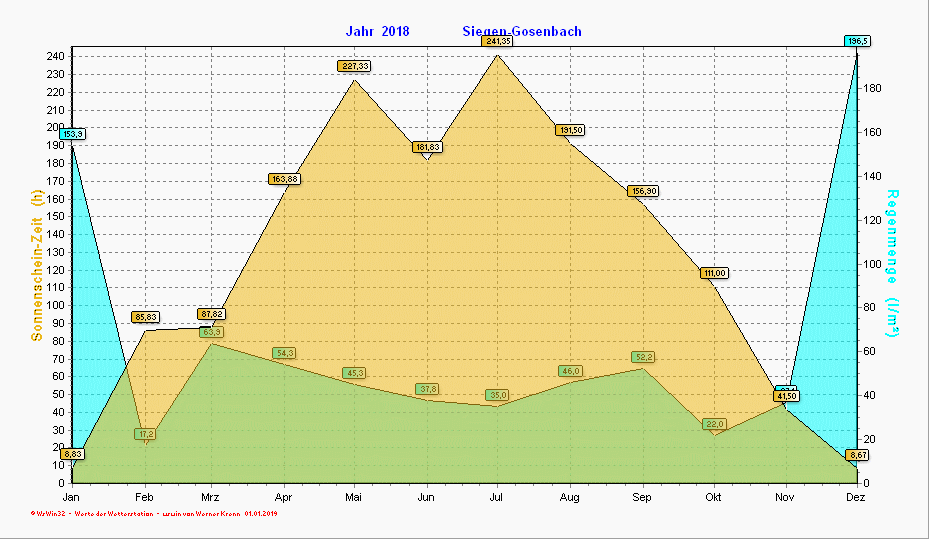Click the 241,35 sunshine label for July
Viewport: 929px width, 539px height.
click(x=498, y=41)
